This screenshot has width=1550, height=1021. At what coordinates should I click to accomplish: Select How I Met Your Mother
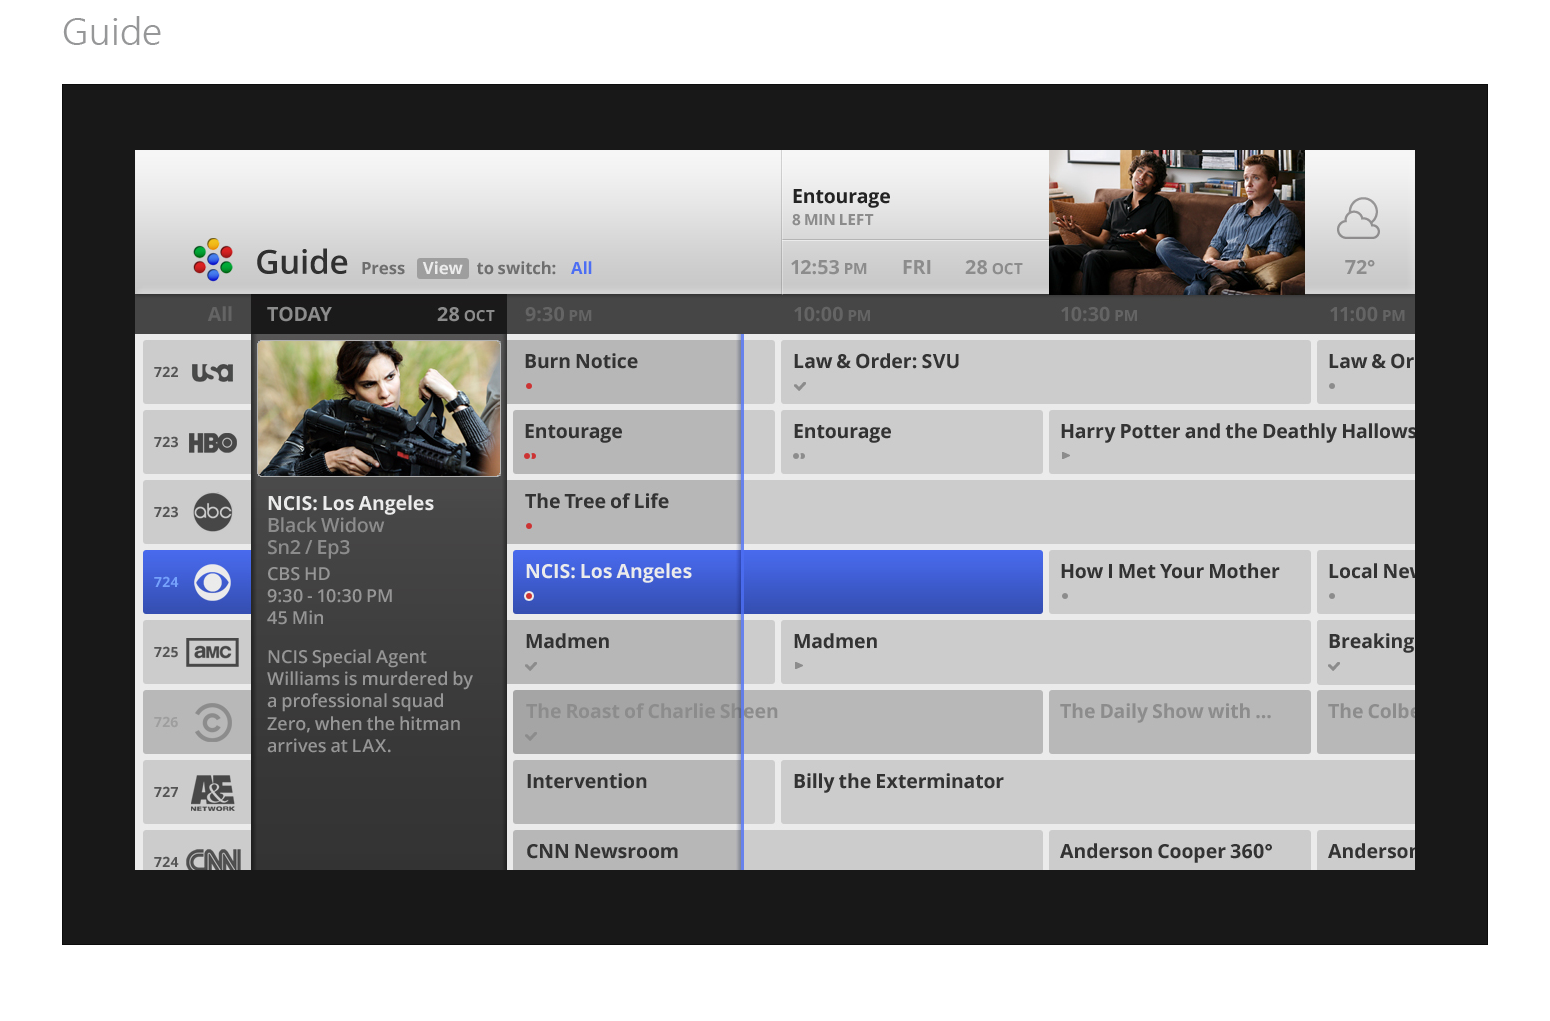tap(1180, 582)
